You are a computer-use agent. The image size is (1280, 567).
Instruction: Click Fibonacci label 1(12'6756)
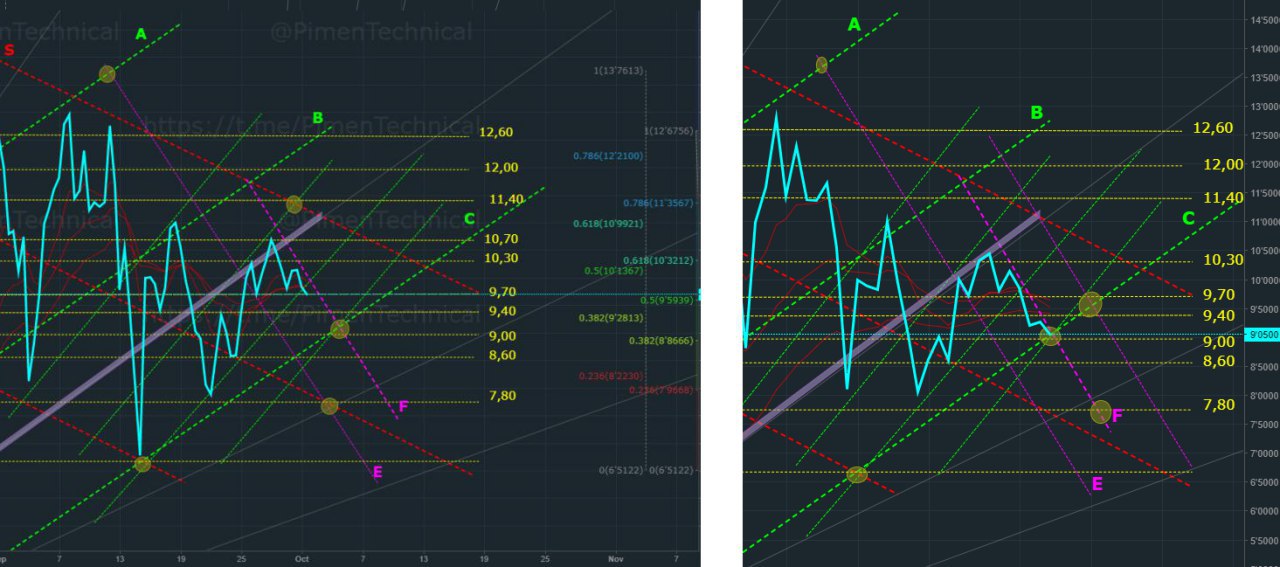pyautogui.click(x=671, y=130)
